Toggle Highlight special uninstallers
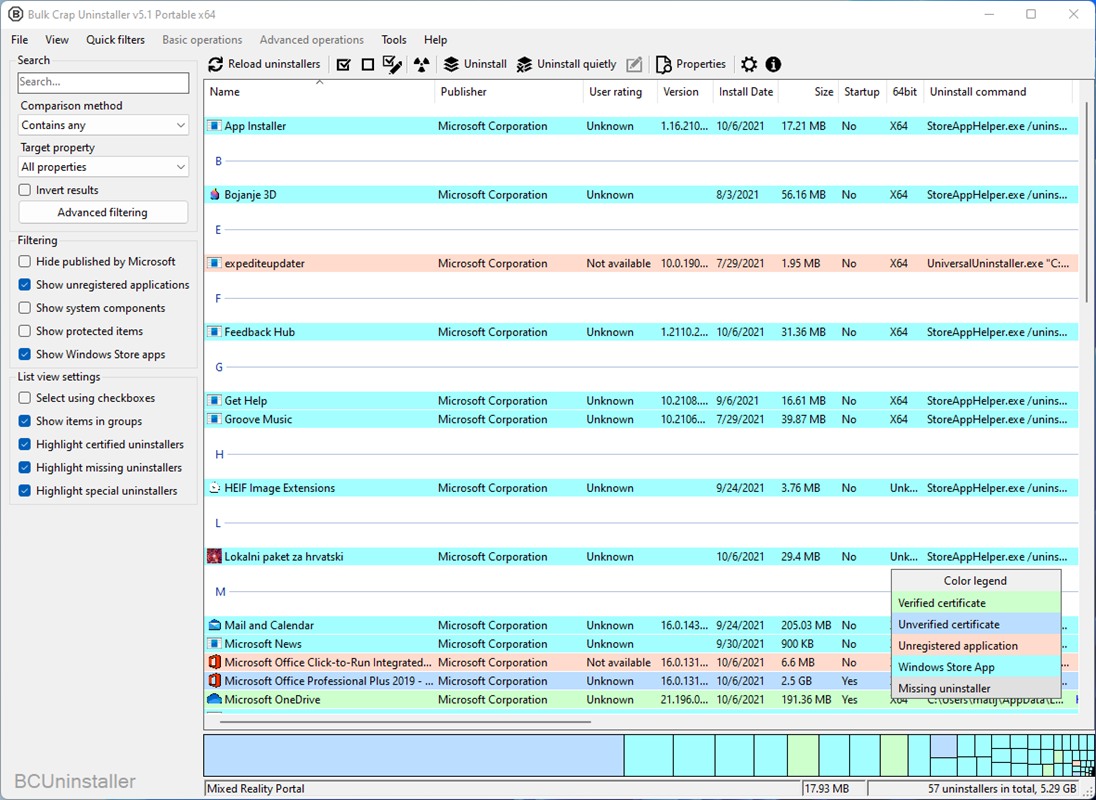Image resolution: width=1096 pixels, height=800 pixels. [24, 490]
